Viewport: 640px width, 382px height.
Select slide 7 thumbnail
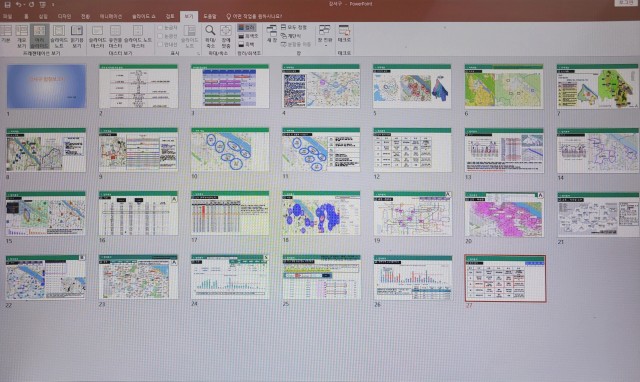pyautogui.click(x=598, y=86)
